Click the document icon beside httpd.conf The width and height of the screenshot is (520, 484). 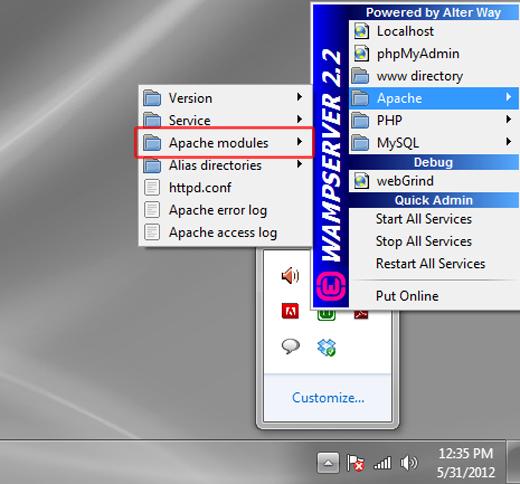152,188
